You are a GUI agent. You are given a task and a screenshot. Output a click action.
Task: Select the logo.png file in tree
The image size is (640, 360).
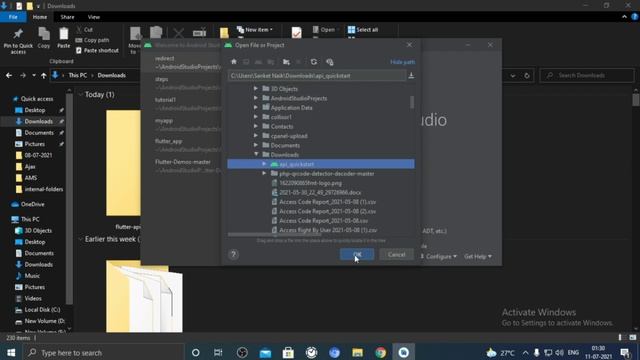pos(311,183)
